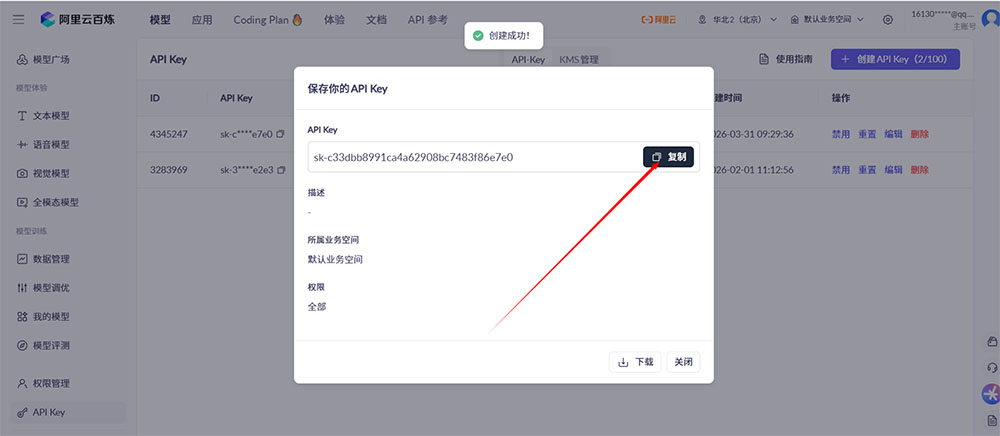
Task: Open the 使用指南 guide link
Action: (x=786, y=59)
